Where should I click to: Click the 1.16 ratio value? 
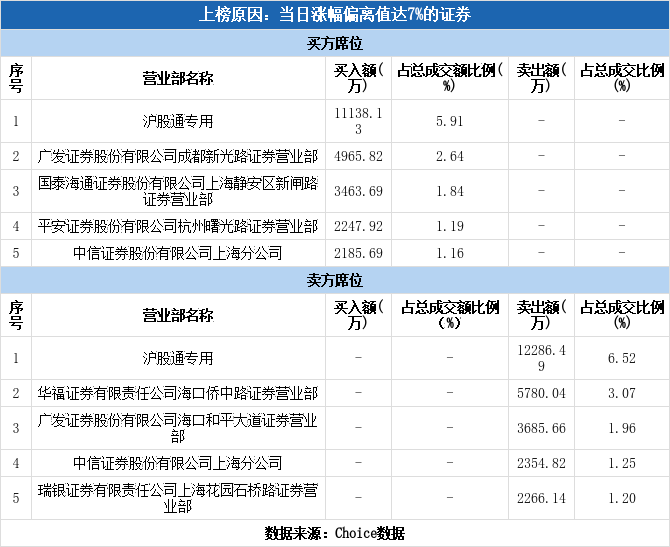point(450,253)
